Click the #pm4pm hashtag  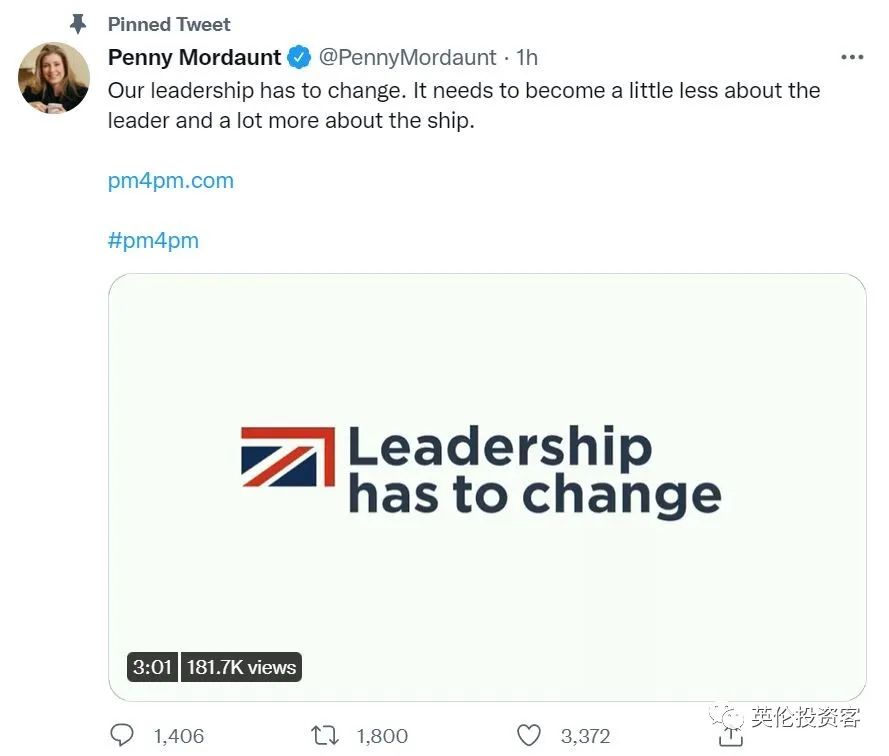pyautogui.click(x=153, y=240)
